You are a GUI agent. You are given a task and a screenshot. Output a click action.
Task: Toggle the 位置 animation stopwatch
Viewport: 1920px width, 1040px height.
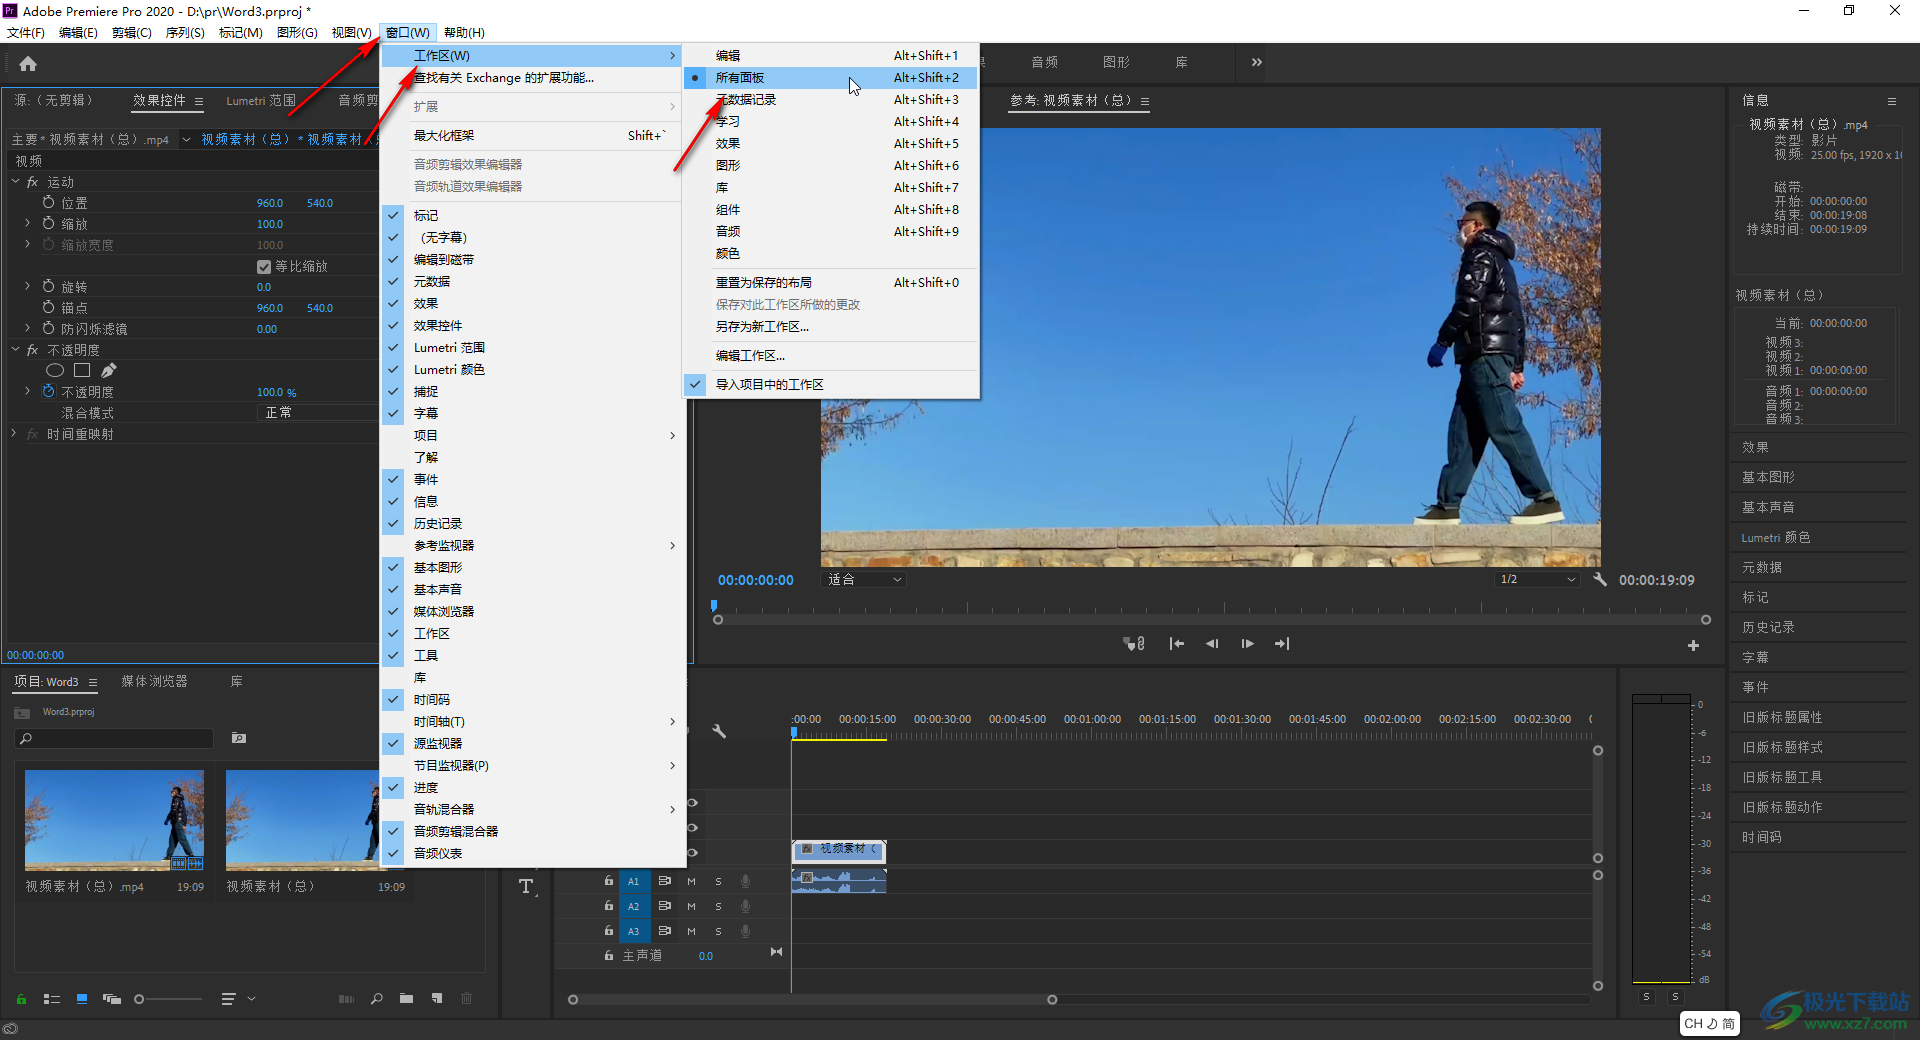point(49,202)
